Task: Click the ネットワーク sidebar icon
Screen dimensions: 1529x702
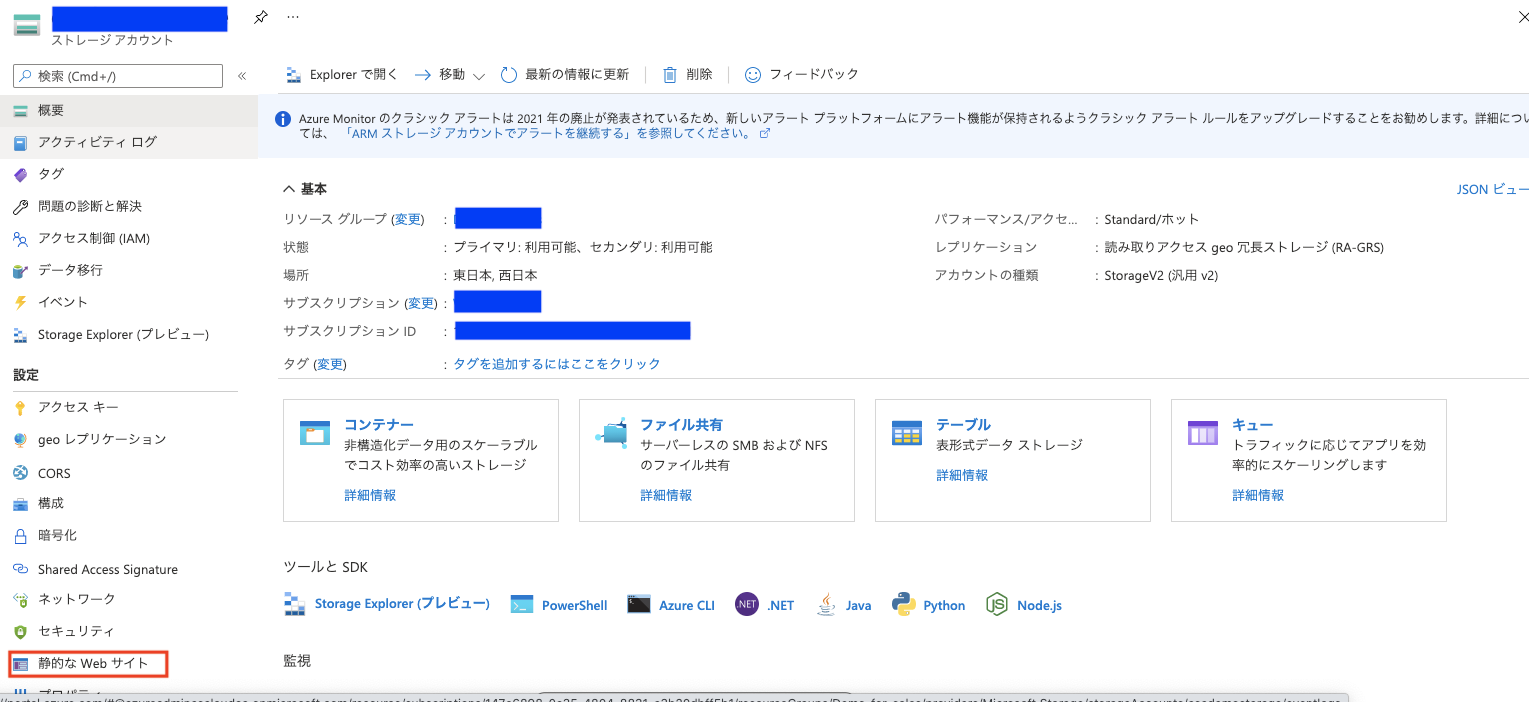Action: pyautogui.click(x=20, y=599)
